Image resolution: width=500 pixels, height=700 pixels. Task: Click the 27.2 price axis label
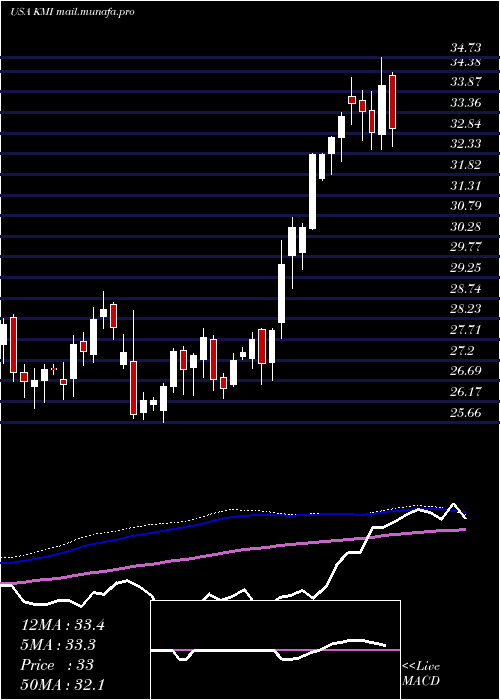click(462, 351)
